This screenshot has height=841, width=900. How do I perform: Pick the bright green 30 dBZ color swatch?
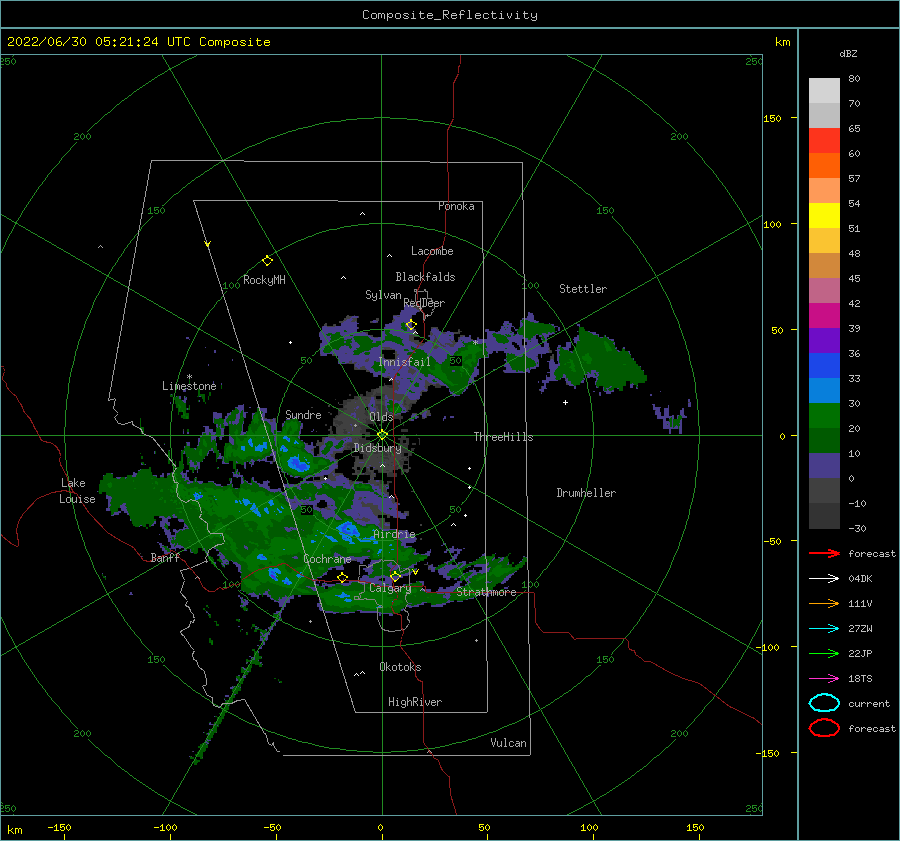pos(824,416)
